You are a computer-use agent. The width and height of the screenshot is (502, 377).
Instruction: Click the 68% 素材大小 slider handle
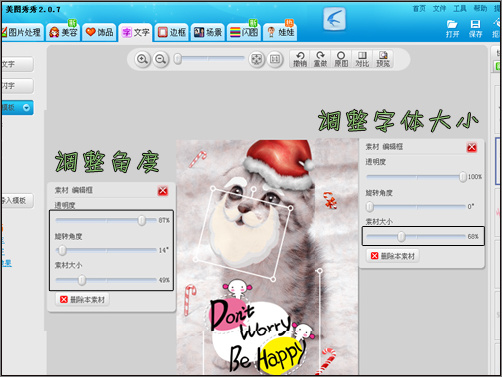401,236
